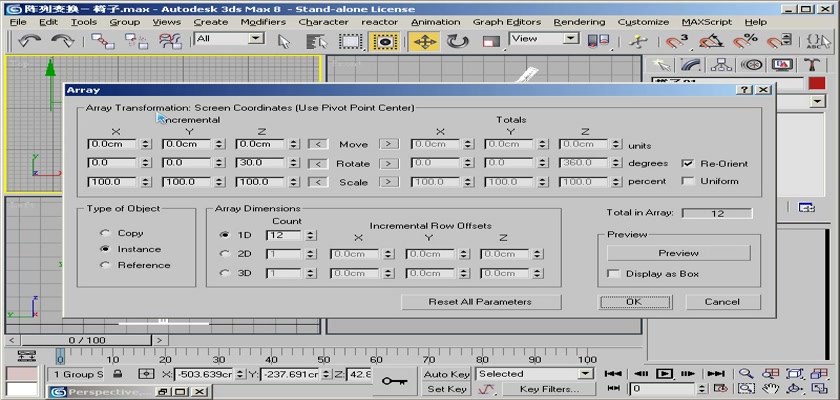The width and height of the screenshot is (840, 400).
Task: Pick the Select Object arrow tool
Action: (x=284, y=41)
